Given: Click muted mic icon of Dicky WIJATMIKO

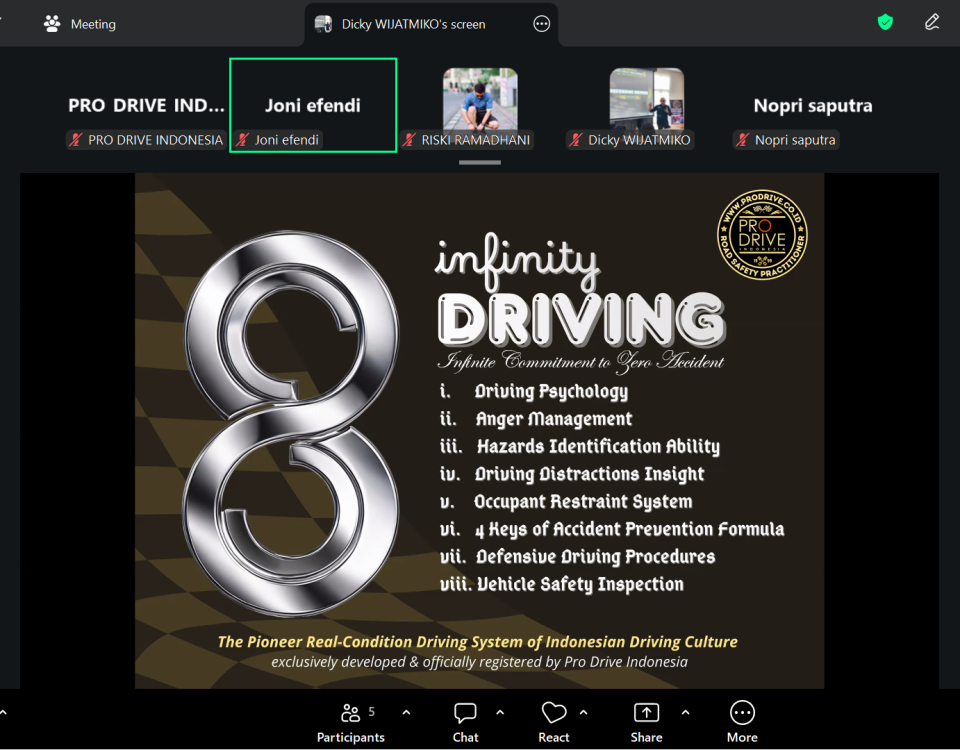Looking at the screenshot, I should coord(576,140).
